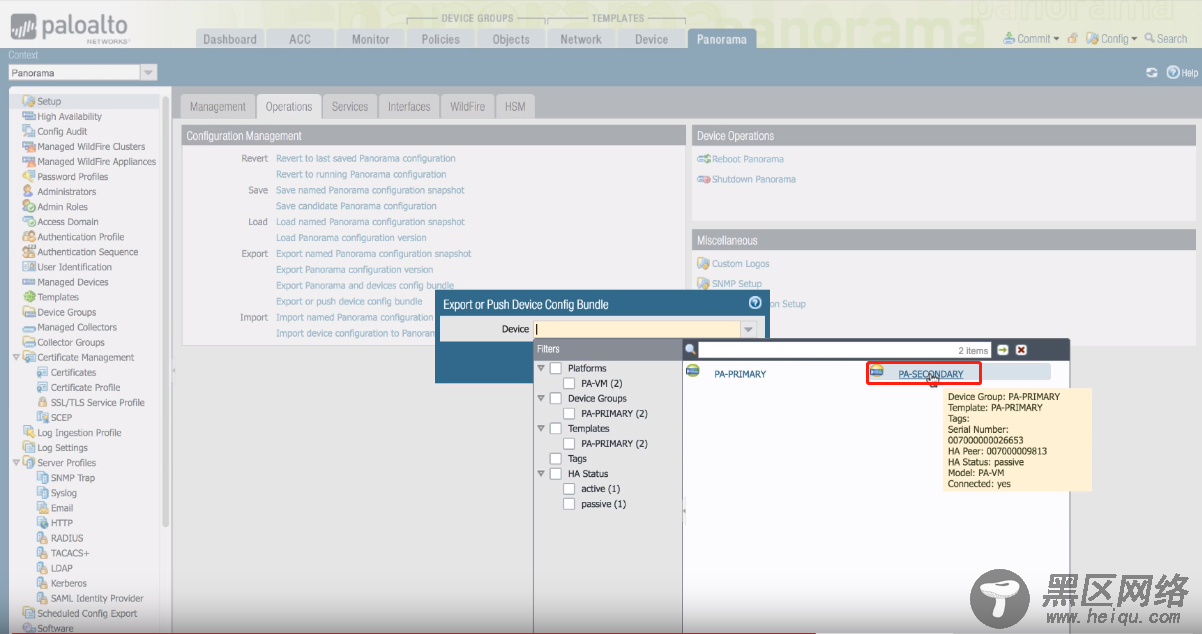
Task: Collapse the HA Status filter group
Action: point(541,474)
